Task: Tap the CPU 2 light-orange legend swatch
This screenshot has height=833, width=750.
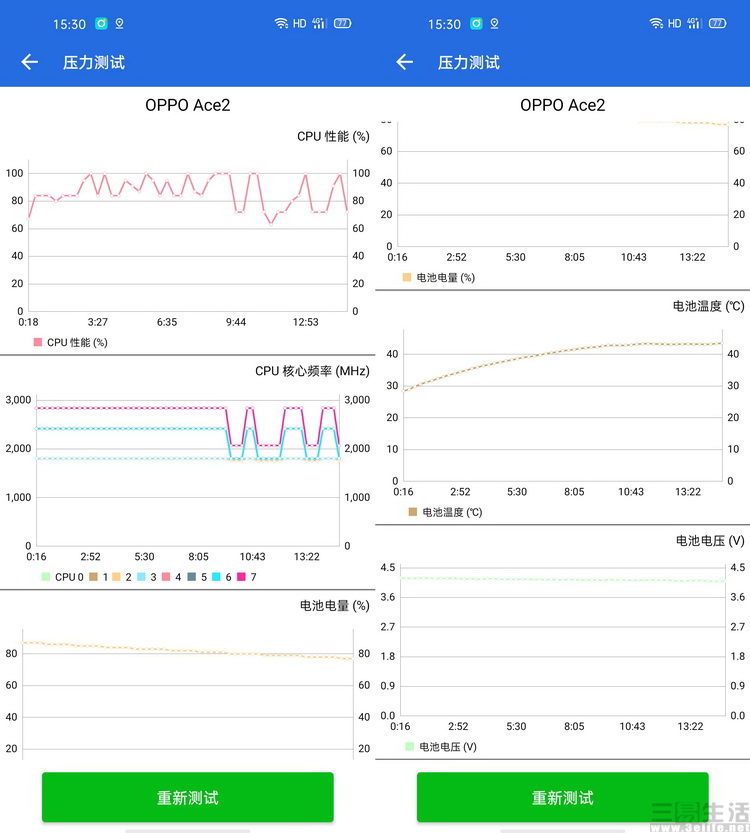Action: point(116,576)
